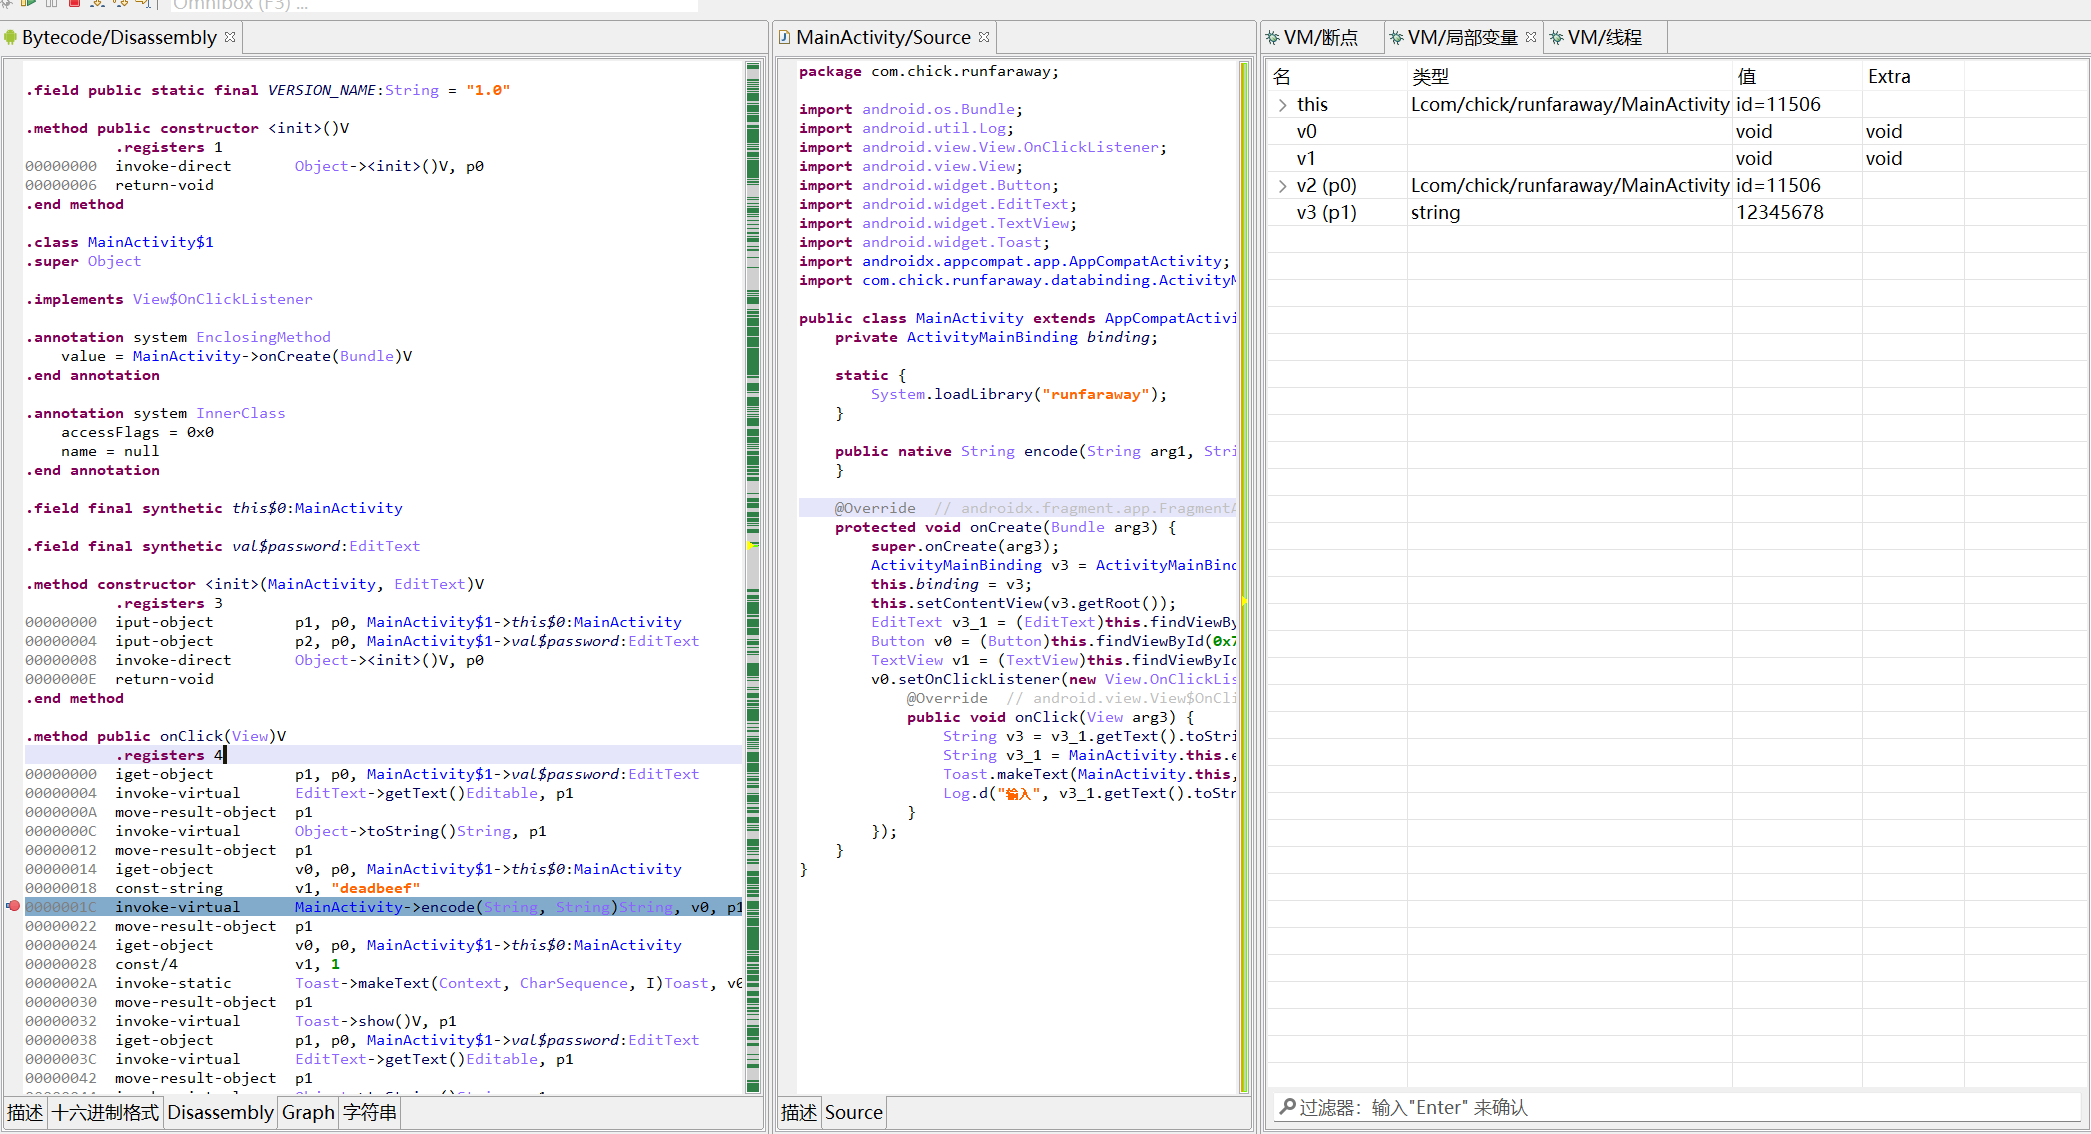Click 'import android.widget.Toast' line
This screenshot has height=1134, width=2091.
coord(924,242)
